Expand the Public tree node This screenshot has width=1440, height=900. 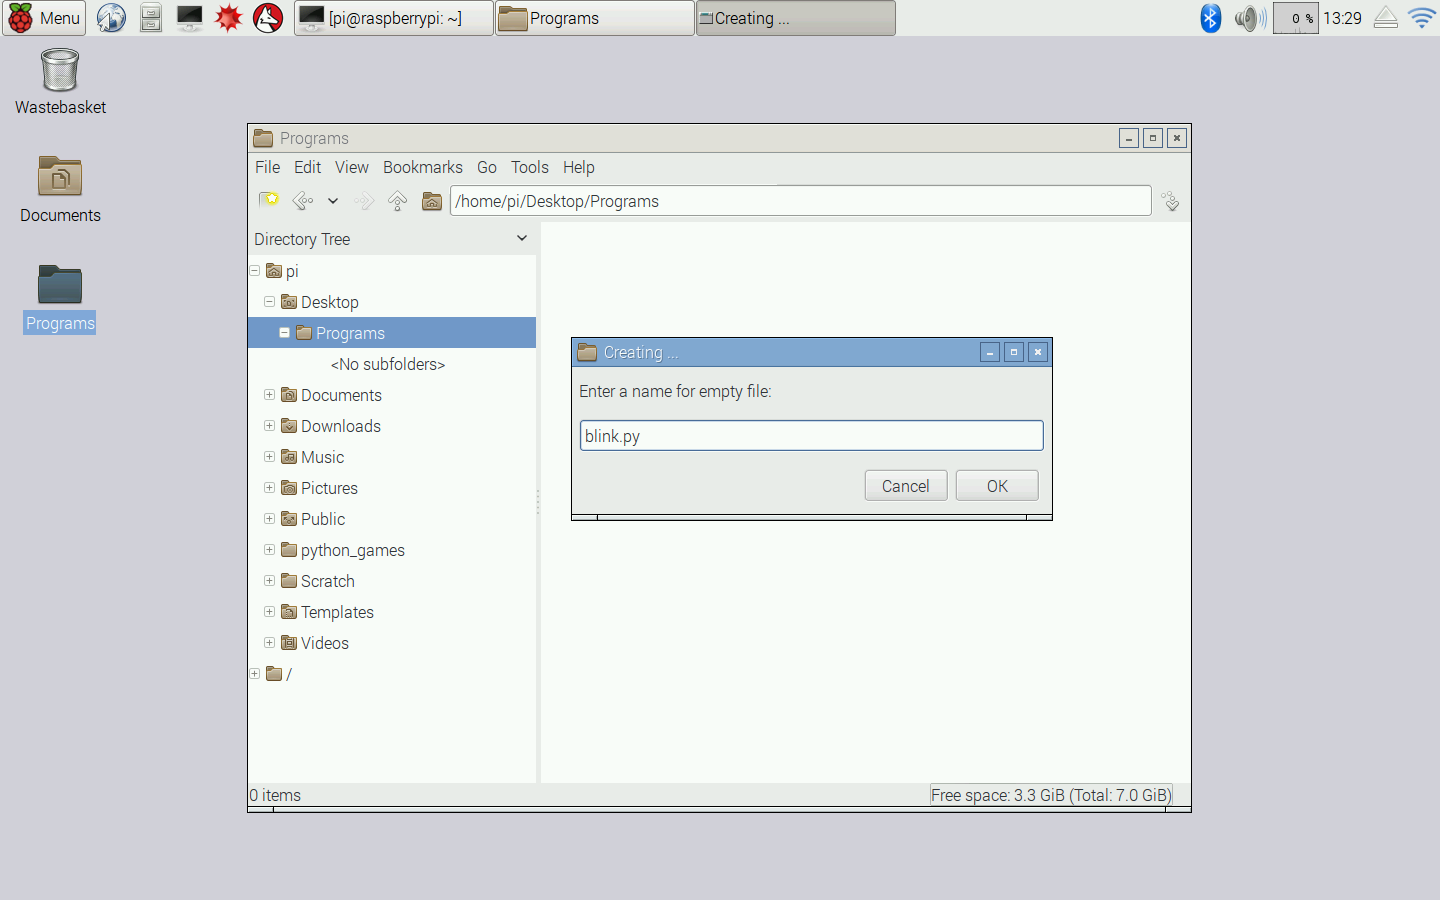point(269,519)
